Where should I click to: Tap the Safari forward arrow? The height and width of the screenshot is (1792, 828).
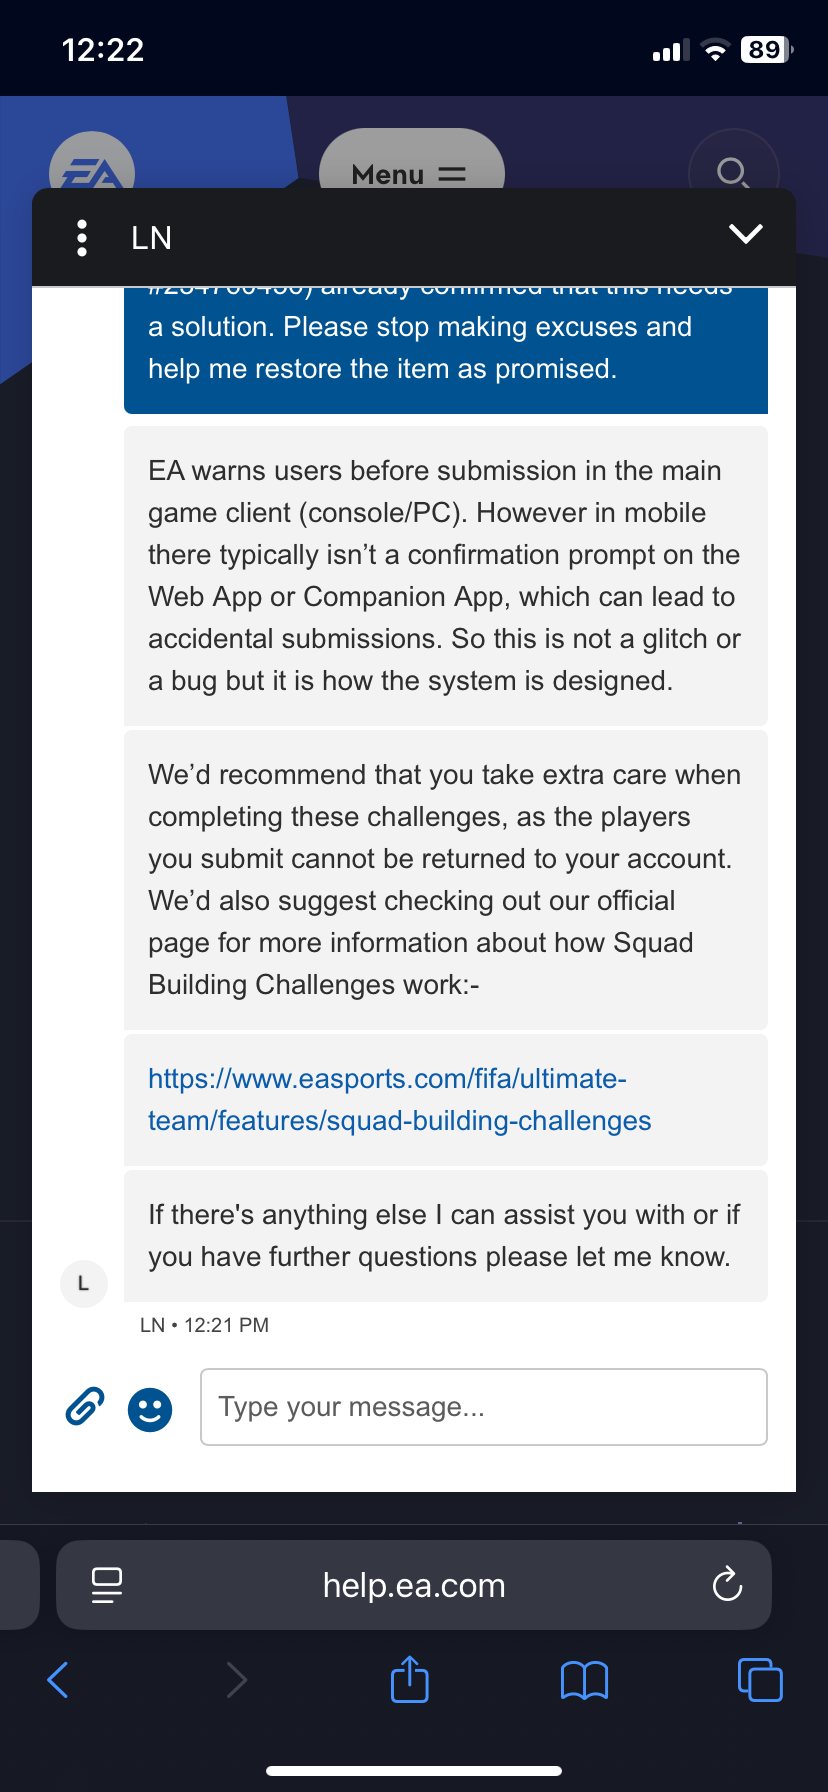(236, 1680)
